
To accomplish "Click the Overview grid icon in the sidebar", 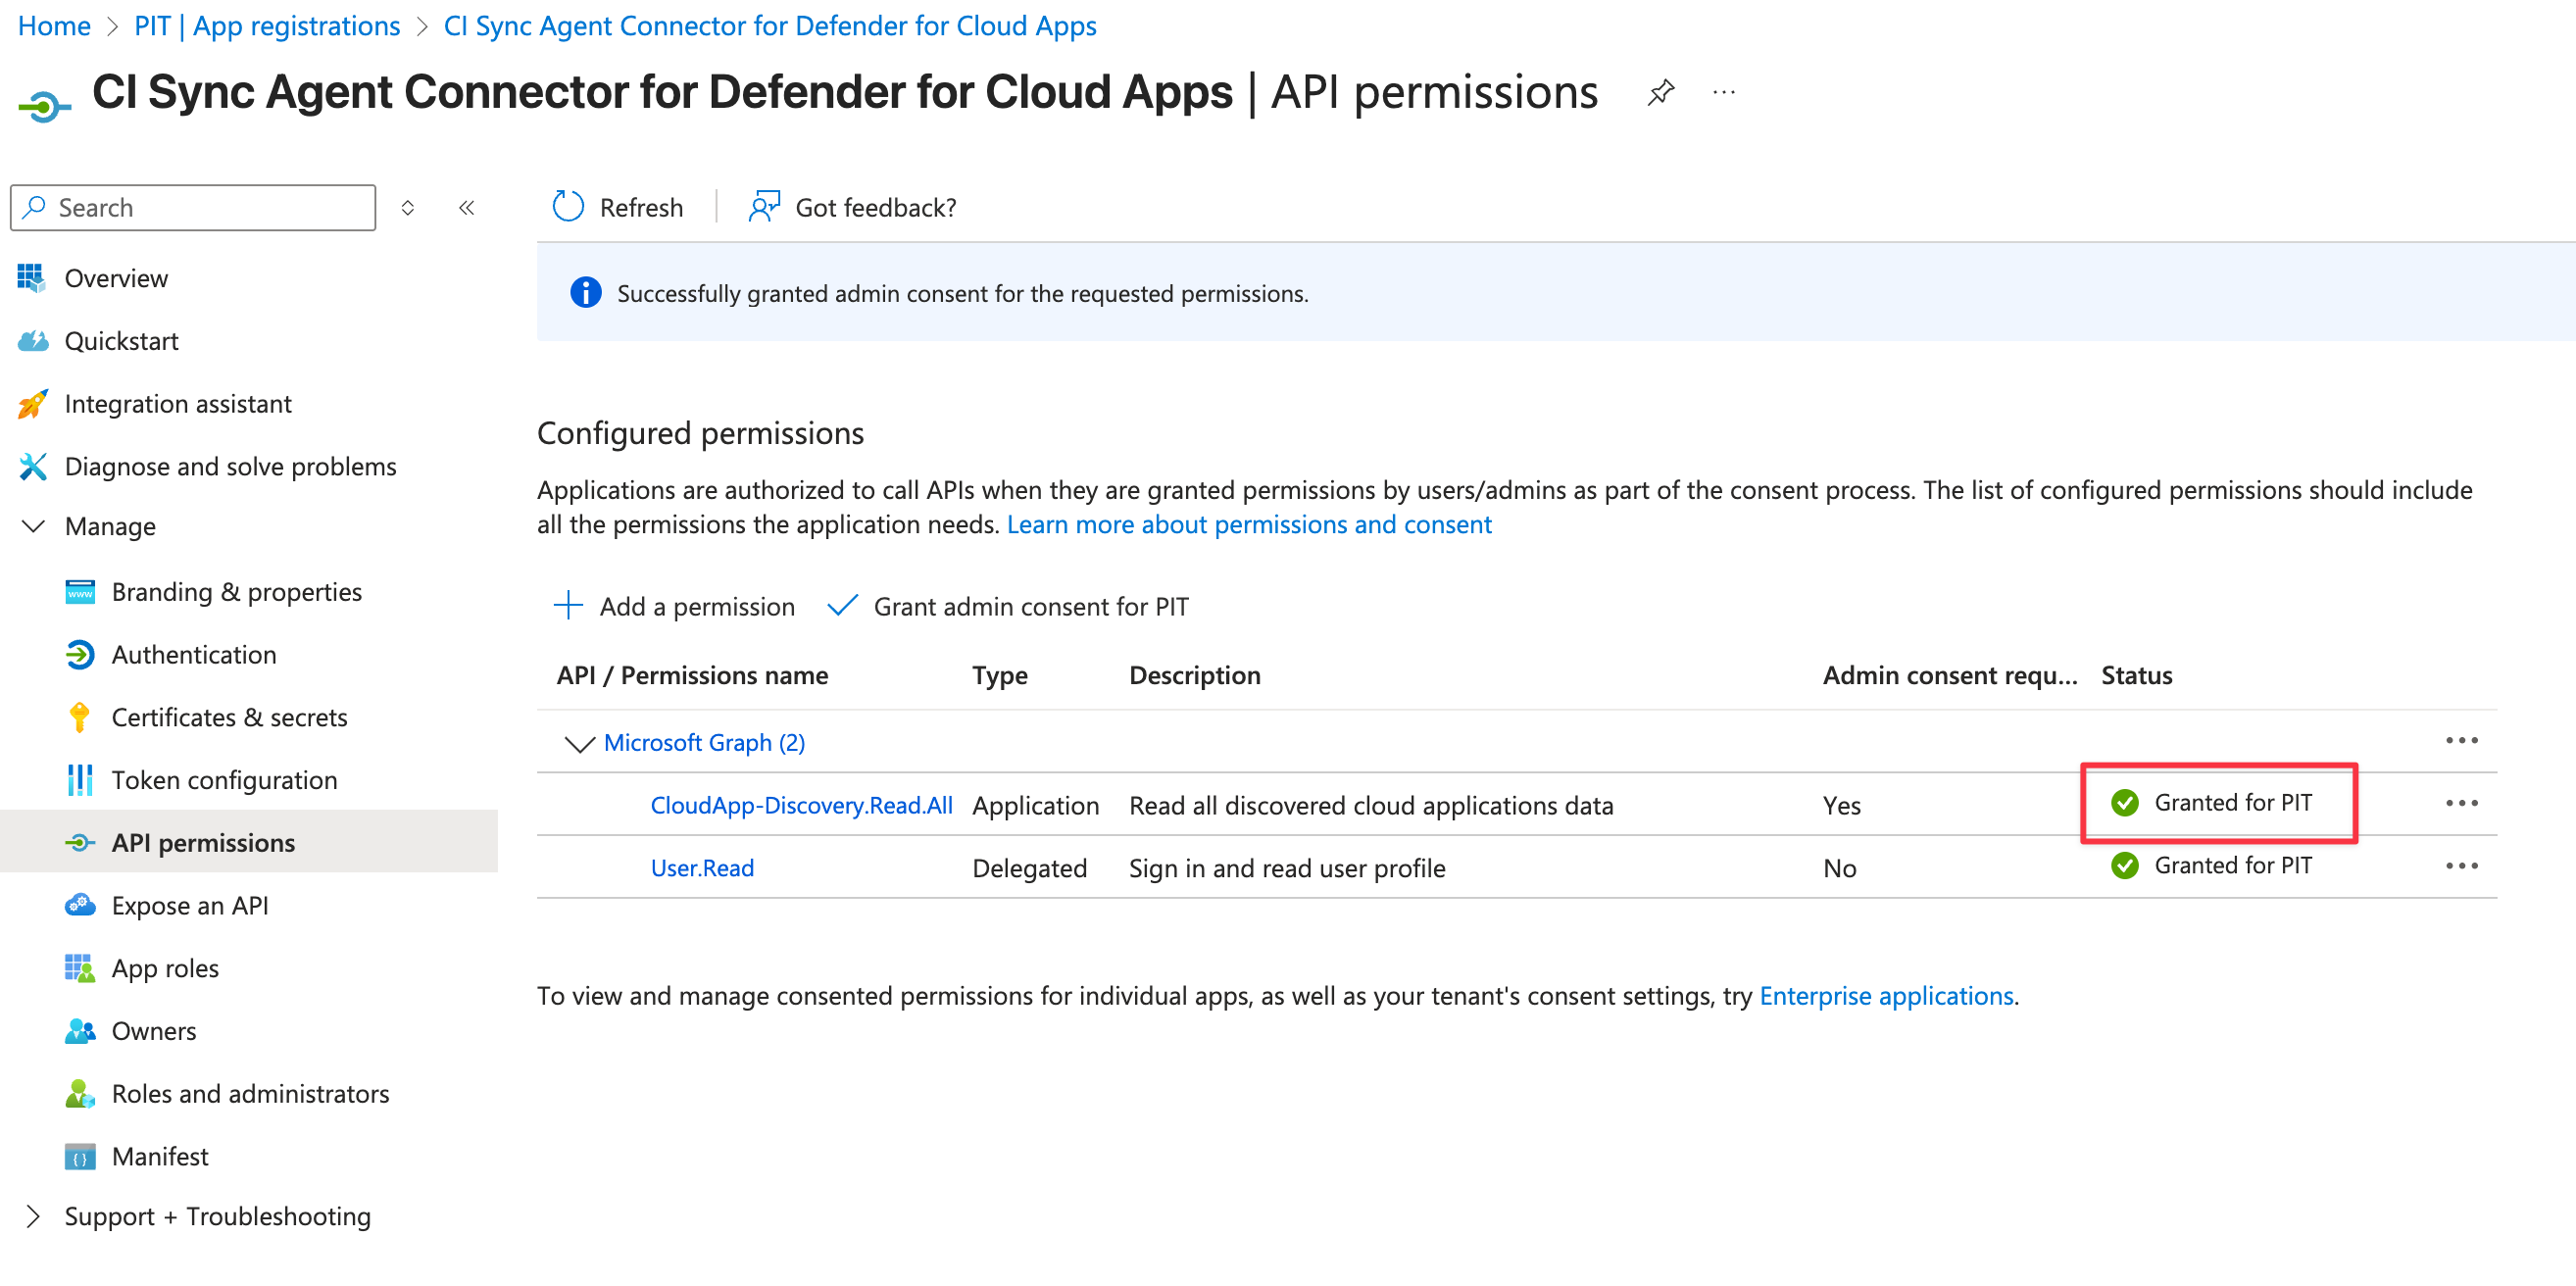I will (x=32, y=278).
